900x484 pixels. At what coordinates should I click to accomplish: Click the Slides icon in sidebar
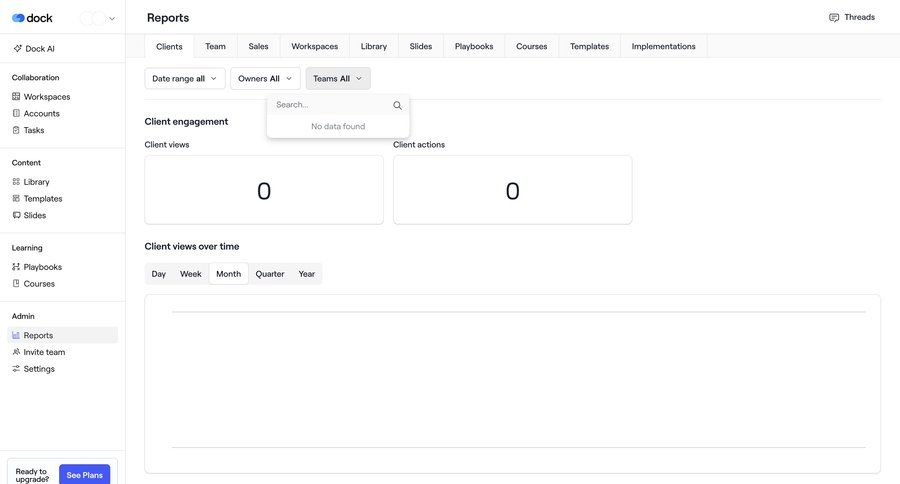coord(16,215)
